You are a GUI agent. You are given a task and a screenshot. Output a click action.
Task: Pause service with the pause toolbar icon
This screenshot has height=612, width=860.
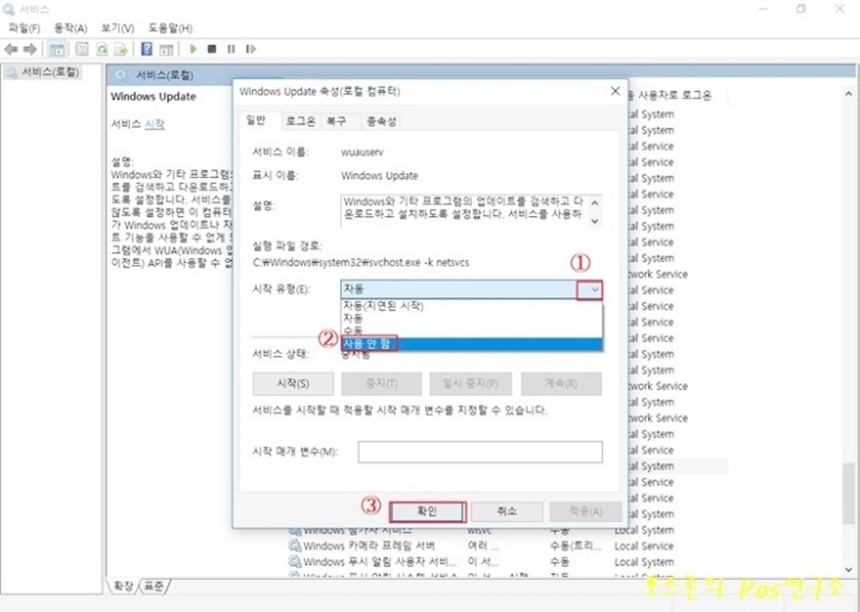(x=231, y=49)
